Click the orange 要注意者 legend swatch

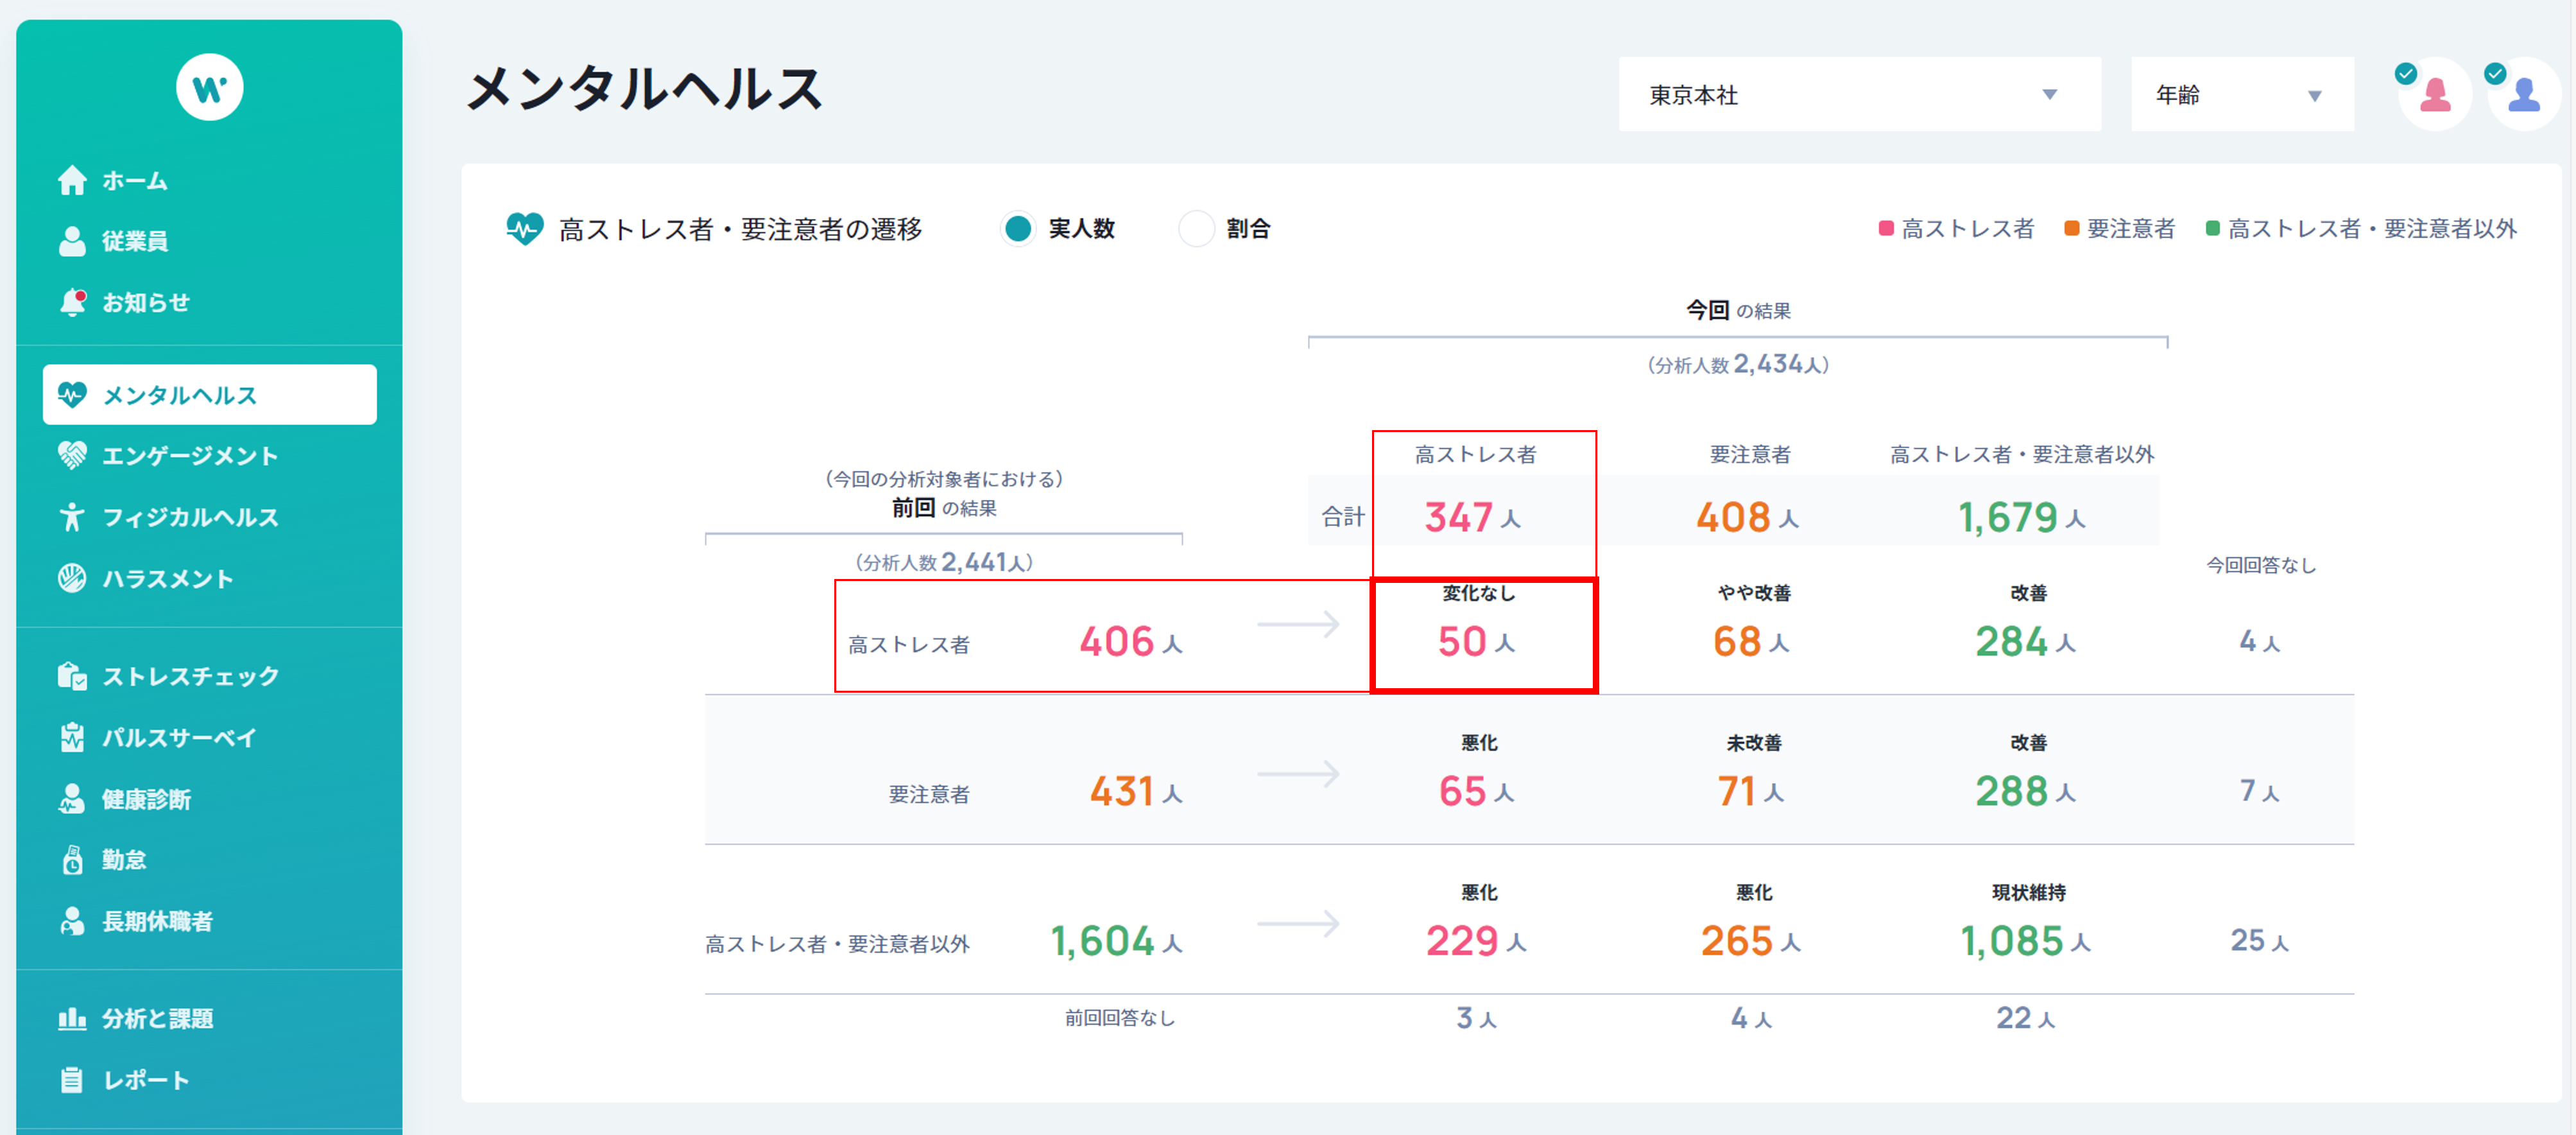(2072, 229)
